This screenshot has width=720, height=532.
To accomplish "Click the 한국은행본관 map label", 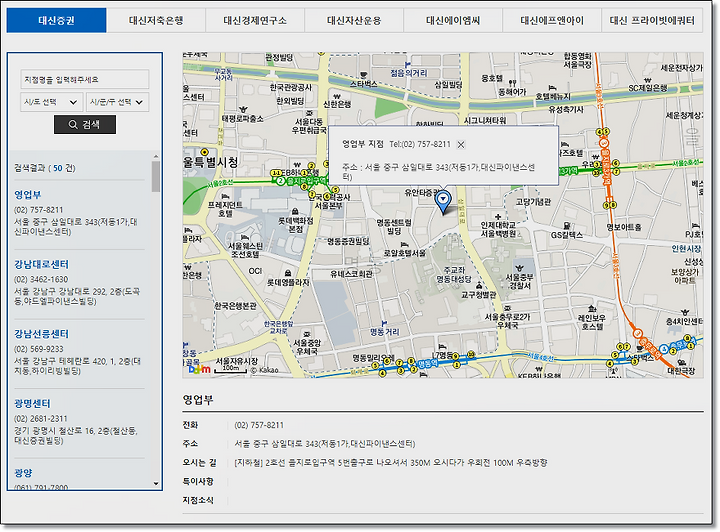I will pyautogui.click(x=235, y=306).
